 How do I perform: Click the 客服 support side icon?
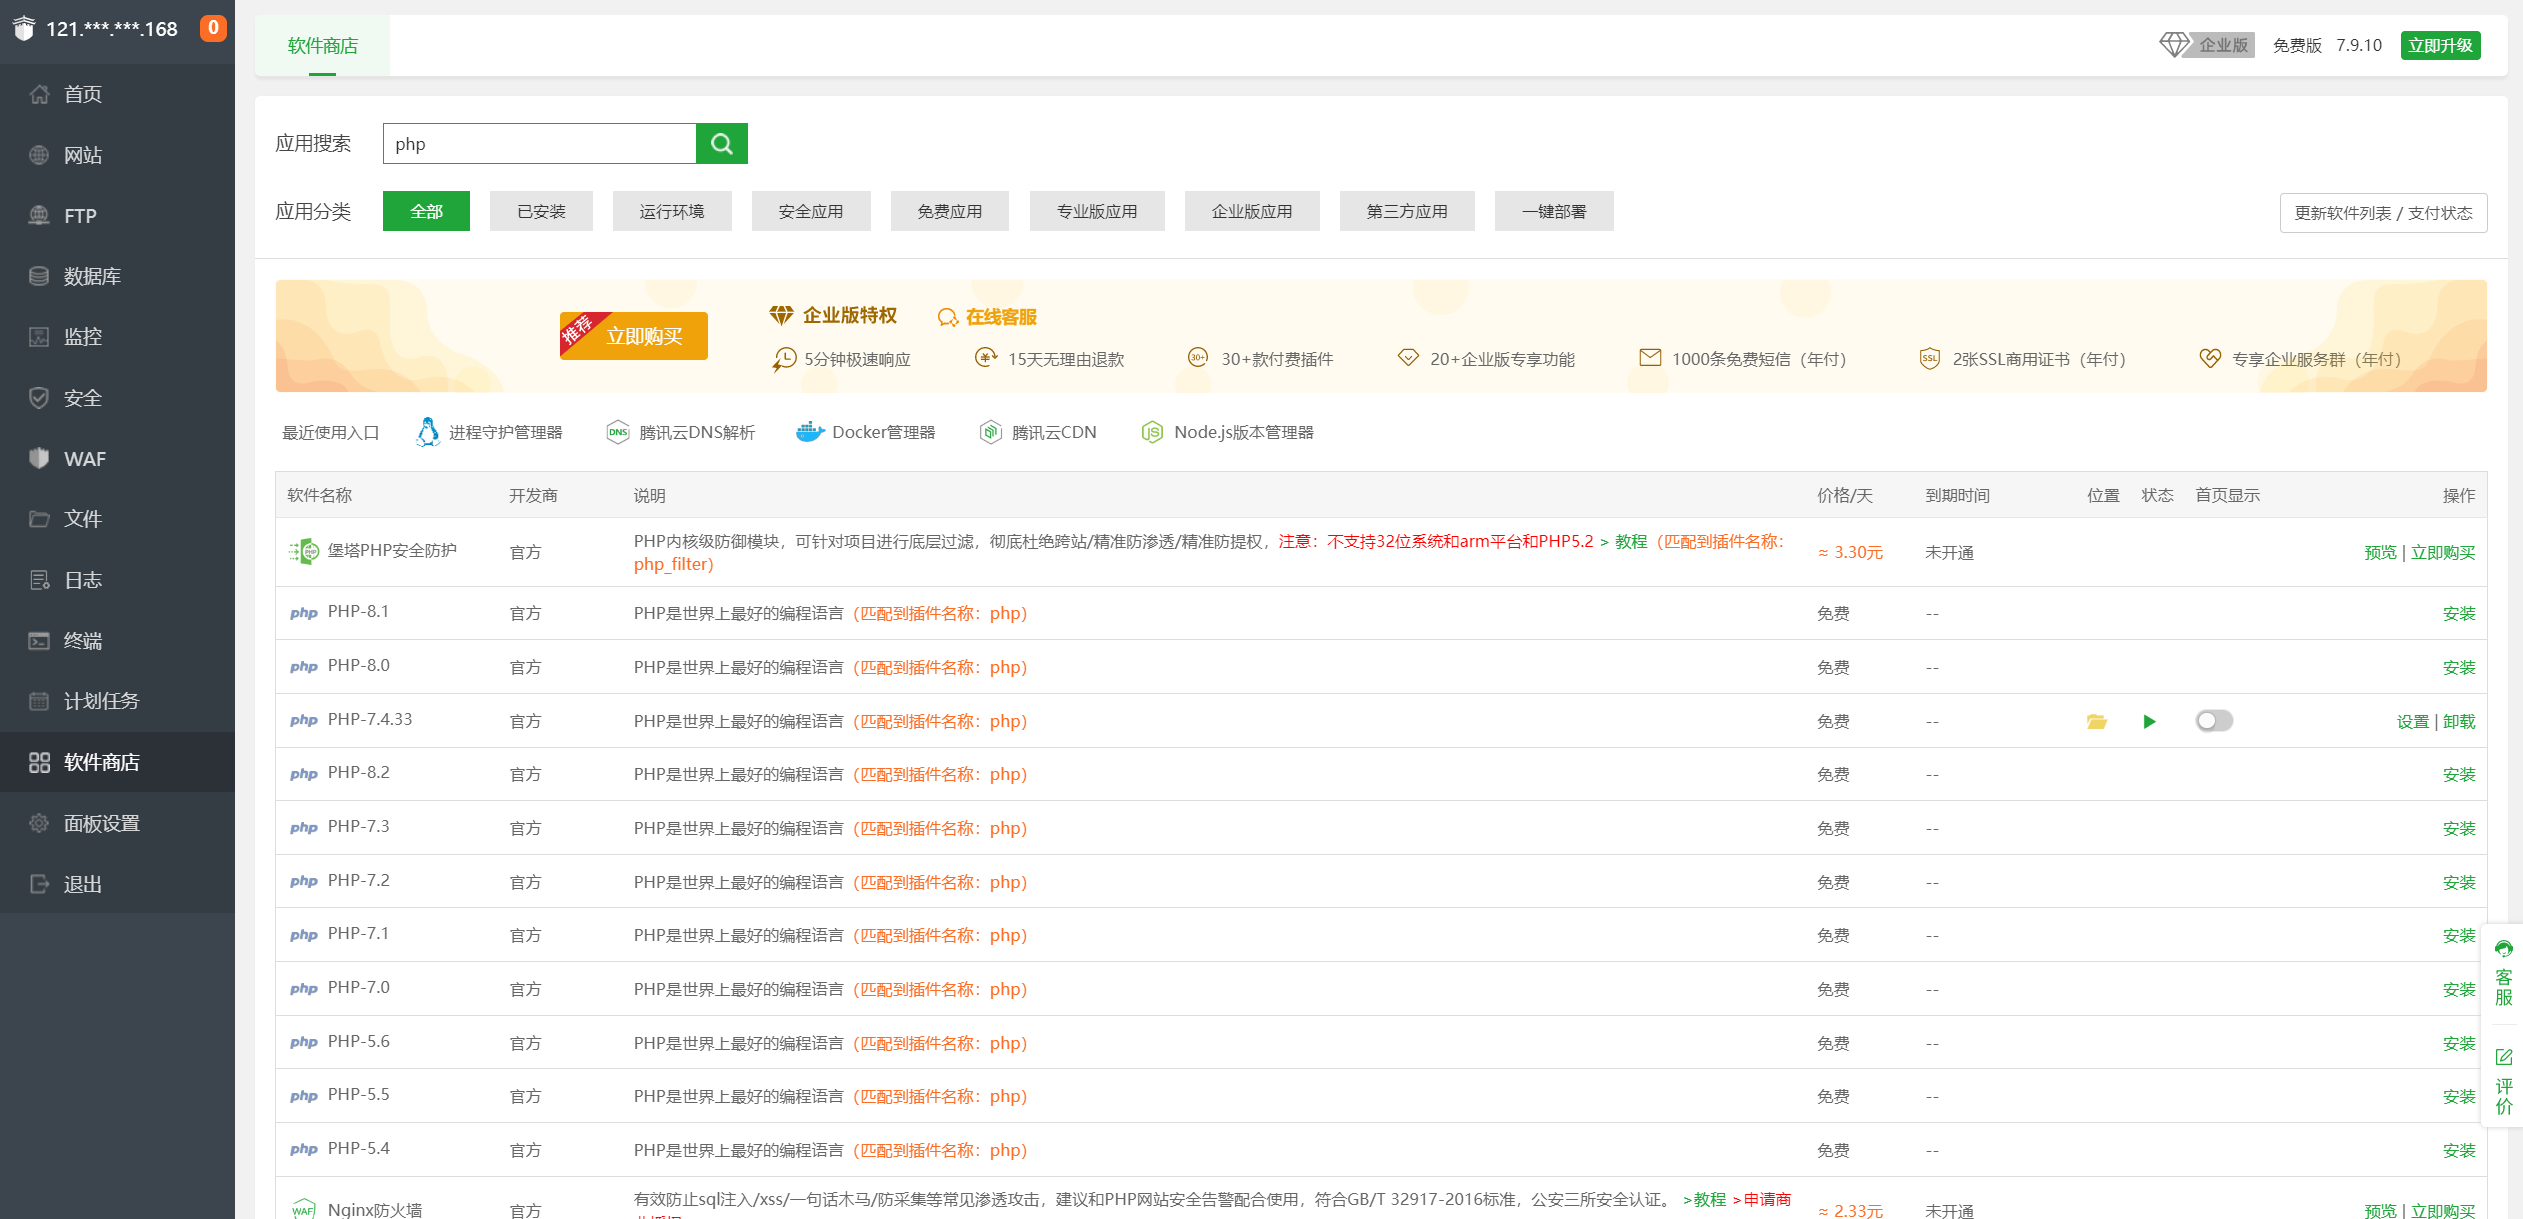coord(2503,972)
